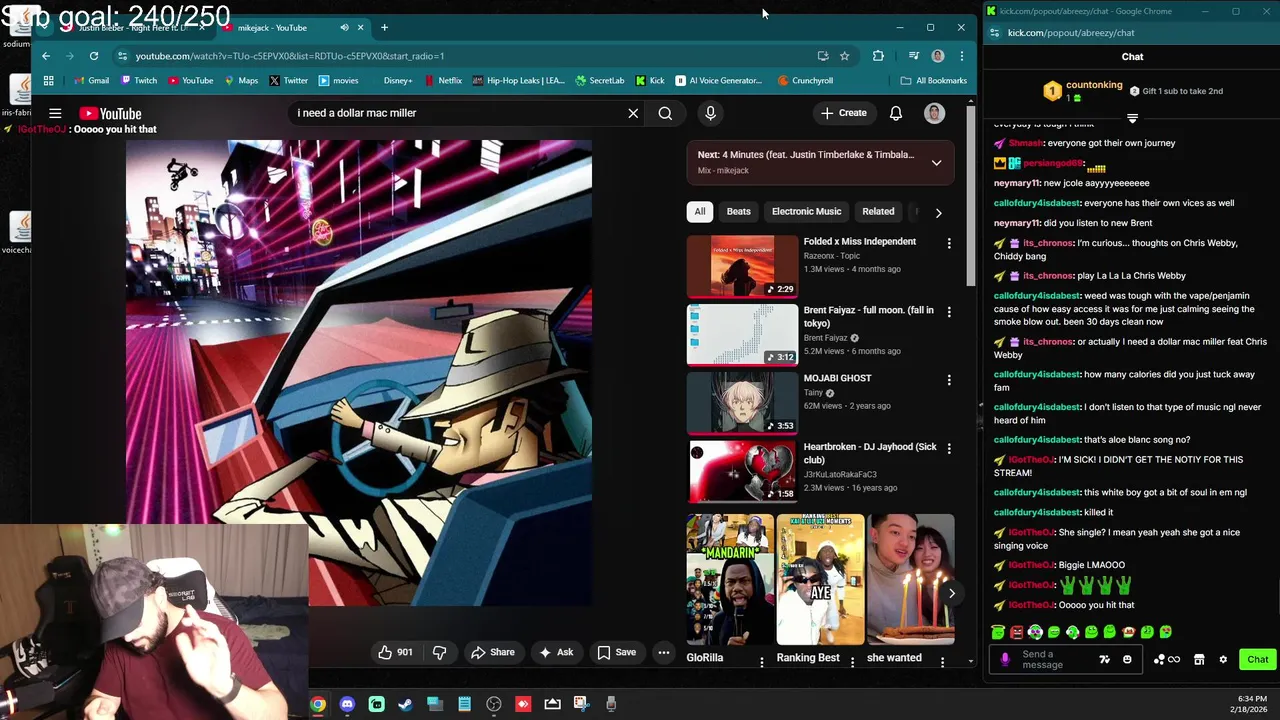Open Chrome apps grid in bookmarks bar
Image resolution: width=1280 pixels, height=720 pixels.
48,81
